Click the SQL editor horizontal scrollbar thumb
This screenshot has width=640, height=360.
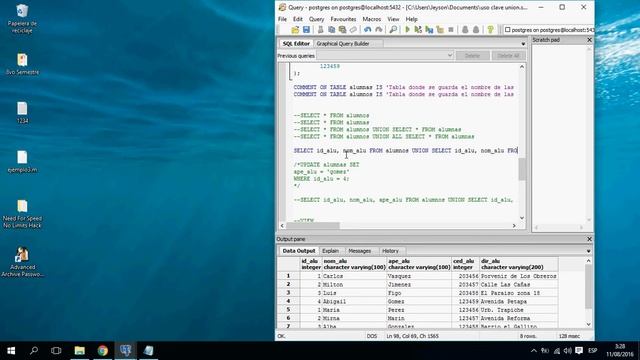(313, 226)
